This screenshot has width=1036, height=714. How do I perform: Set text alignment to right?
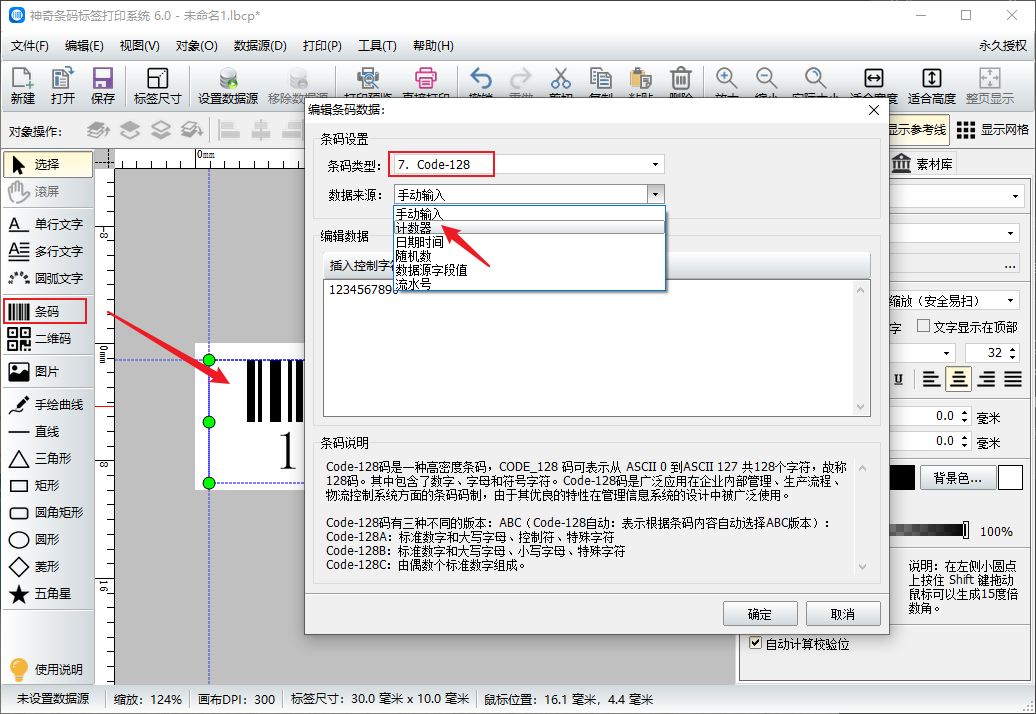pos(986,379)
